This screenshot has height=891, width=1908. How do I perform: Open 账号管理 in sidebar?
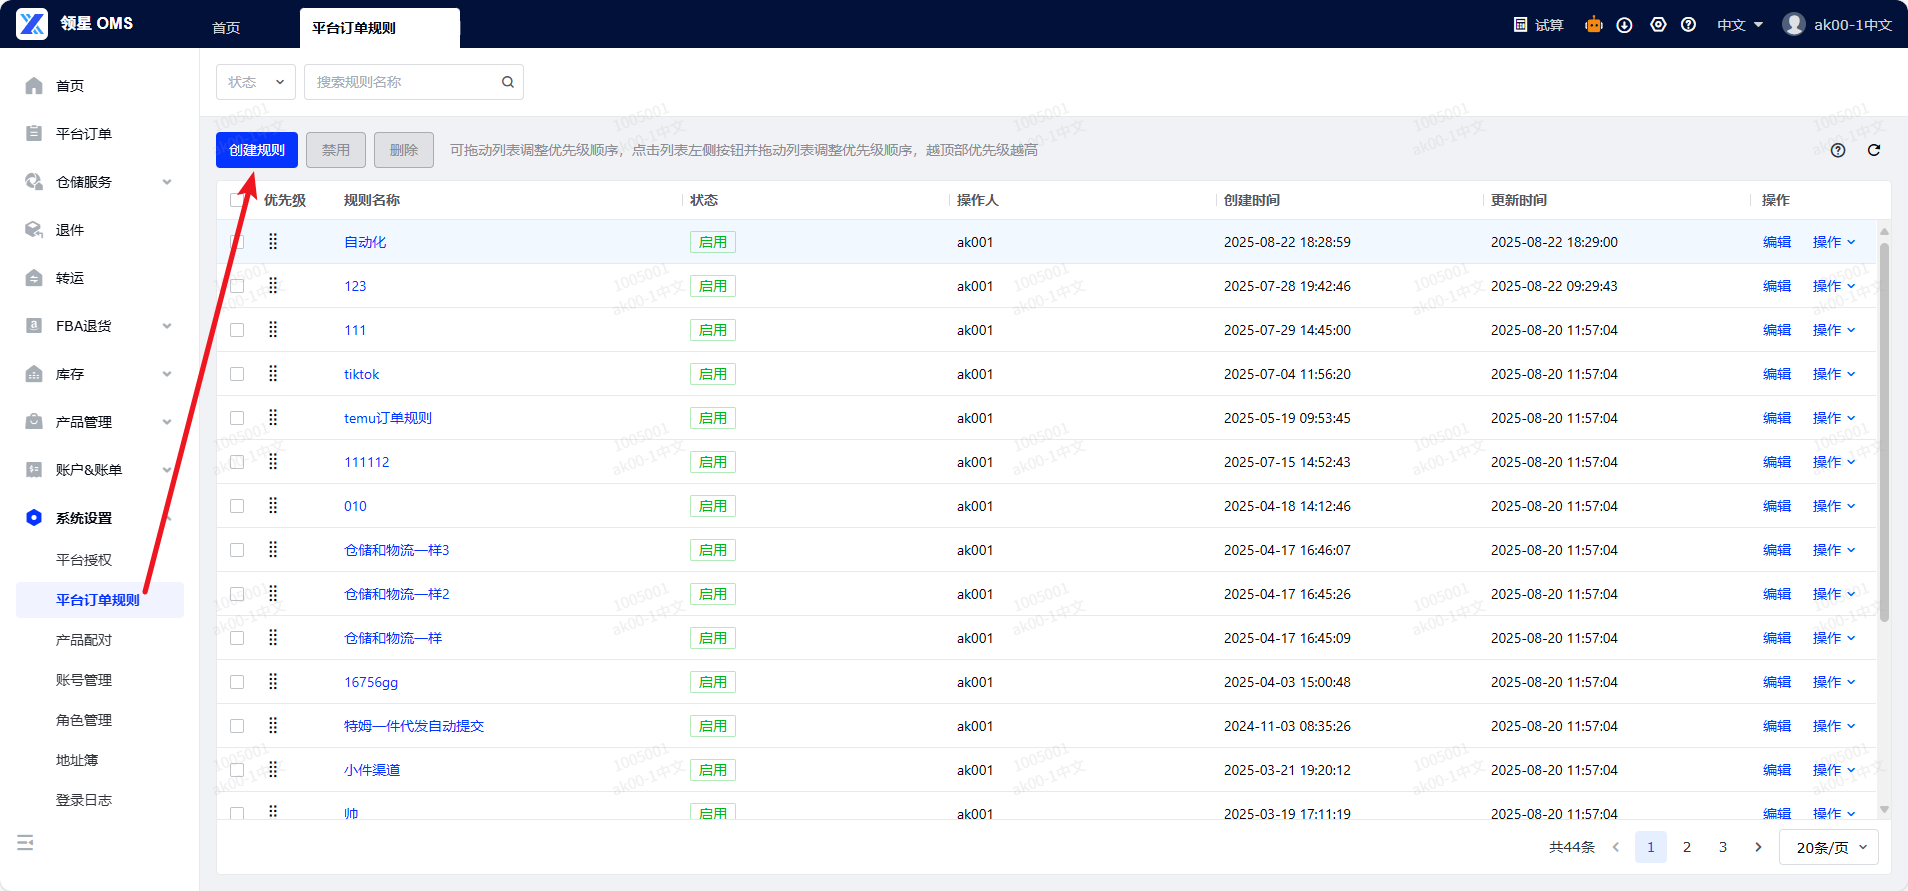click(84, 680)
